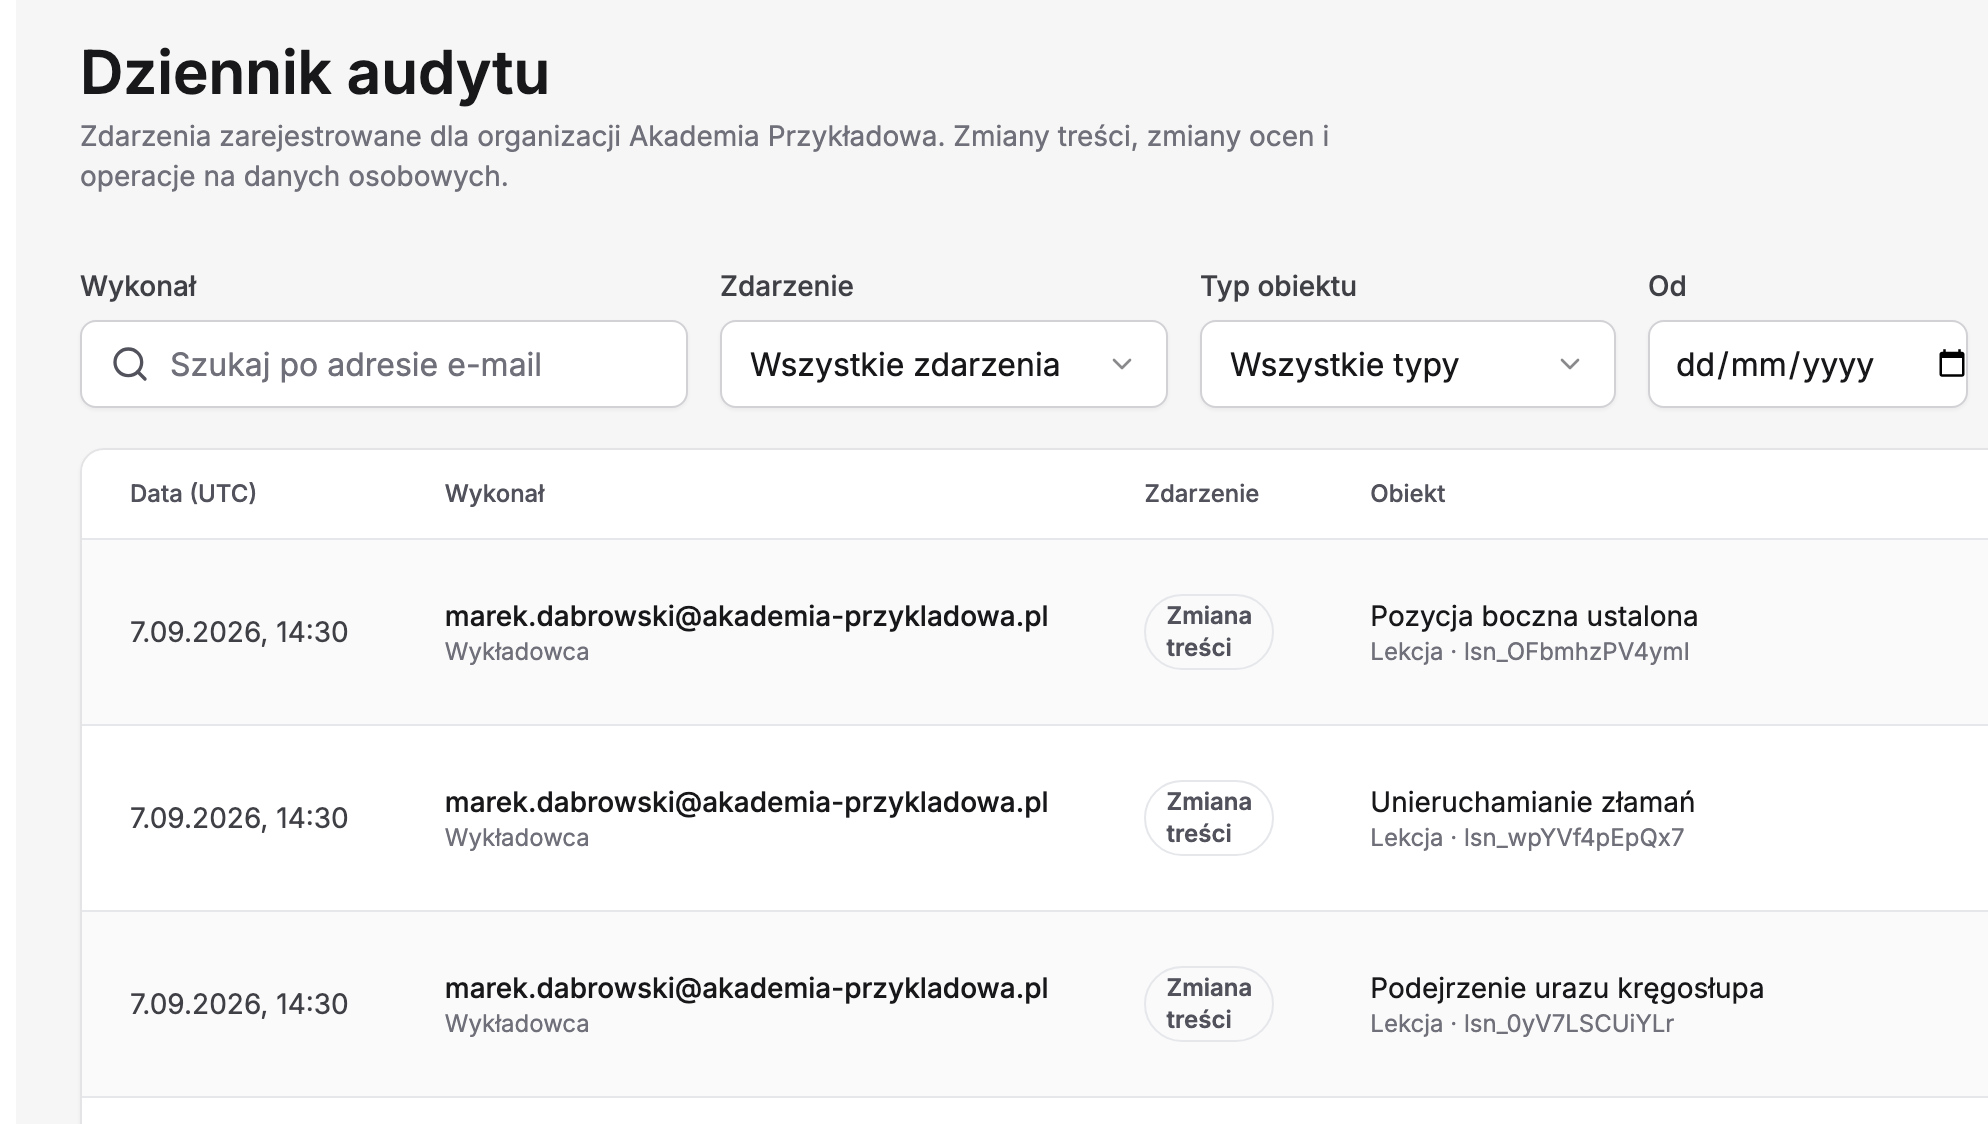The width and height of the screenshot is (1988, 1124).
Task: Select 'Pozycja boczna ustalona' lesson title
Action: pos(1534,616)
